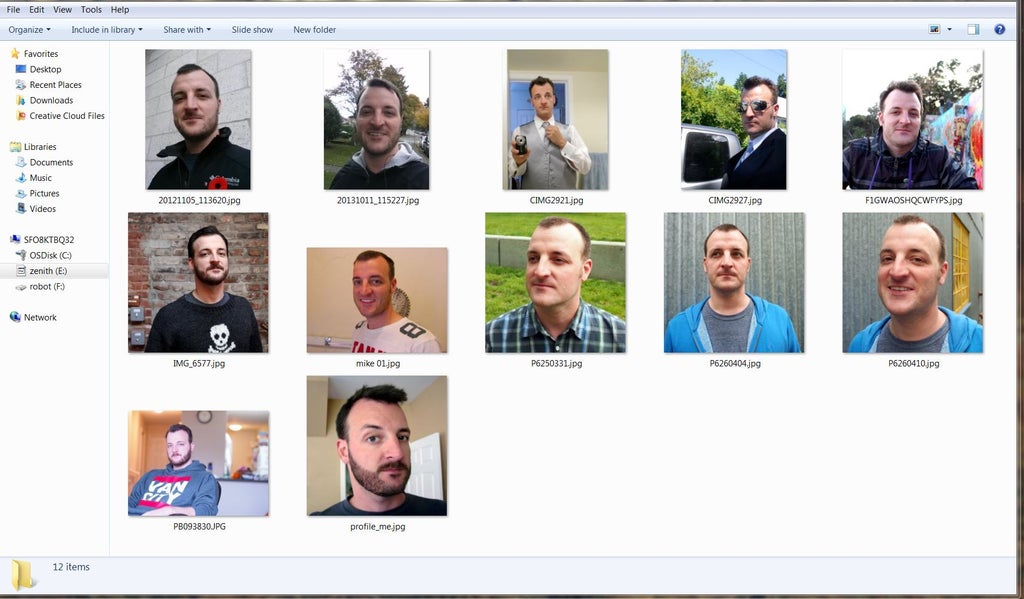Select Desktop label in the sidebar
The image size is (1024, 599).
coord(45,69)
